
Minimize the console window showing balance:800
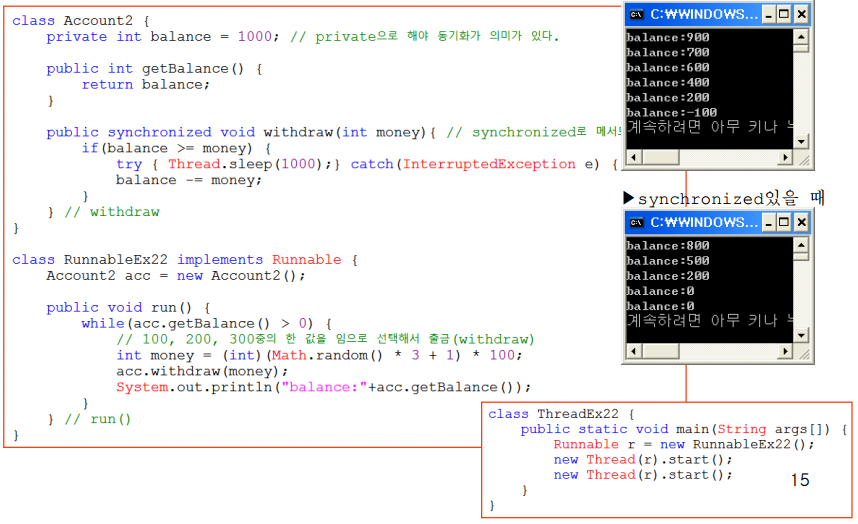pos(769,222)
